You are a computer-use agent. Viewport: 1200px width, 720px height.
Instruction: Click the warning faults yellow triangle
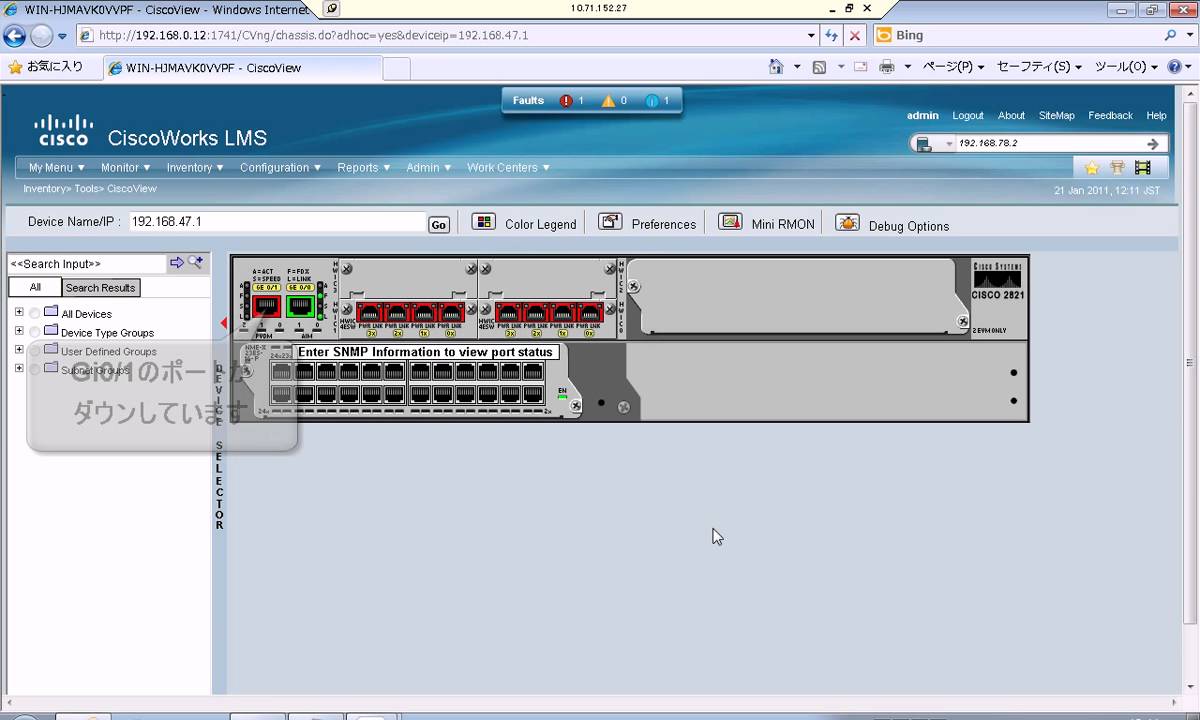point(608,101)
